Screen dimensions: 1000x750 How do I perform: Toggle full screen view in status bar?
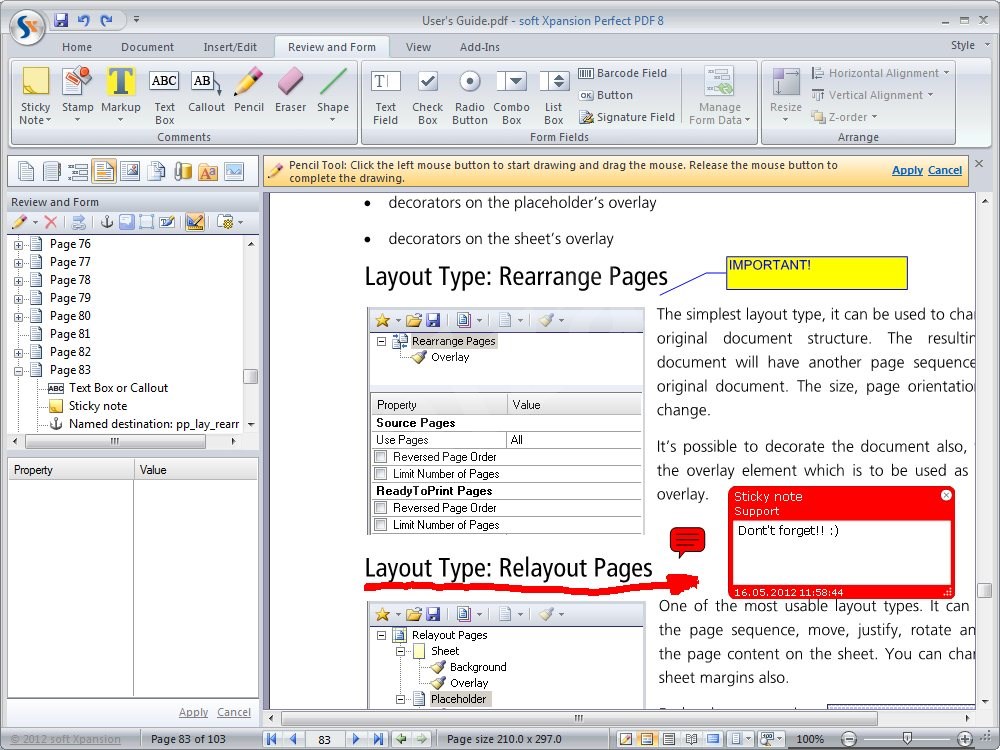[713, 739]
